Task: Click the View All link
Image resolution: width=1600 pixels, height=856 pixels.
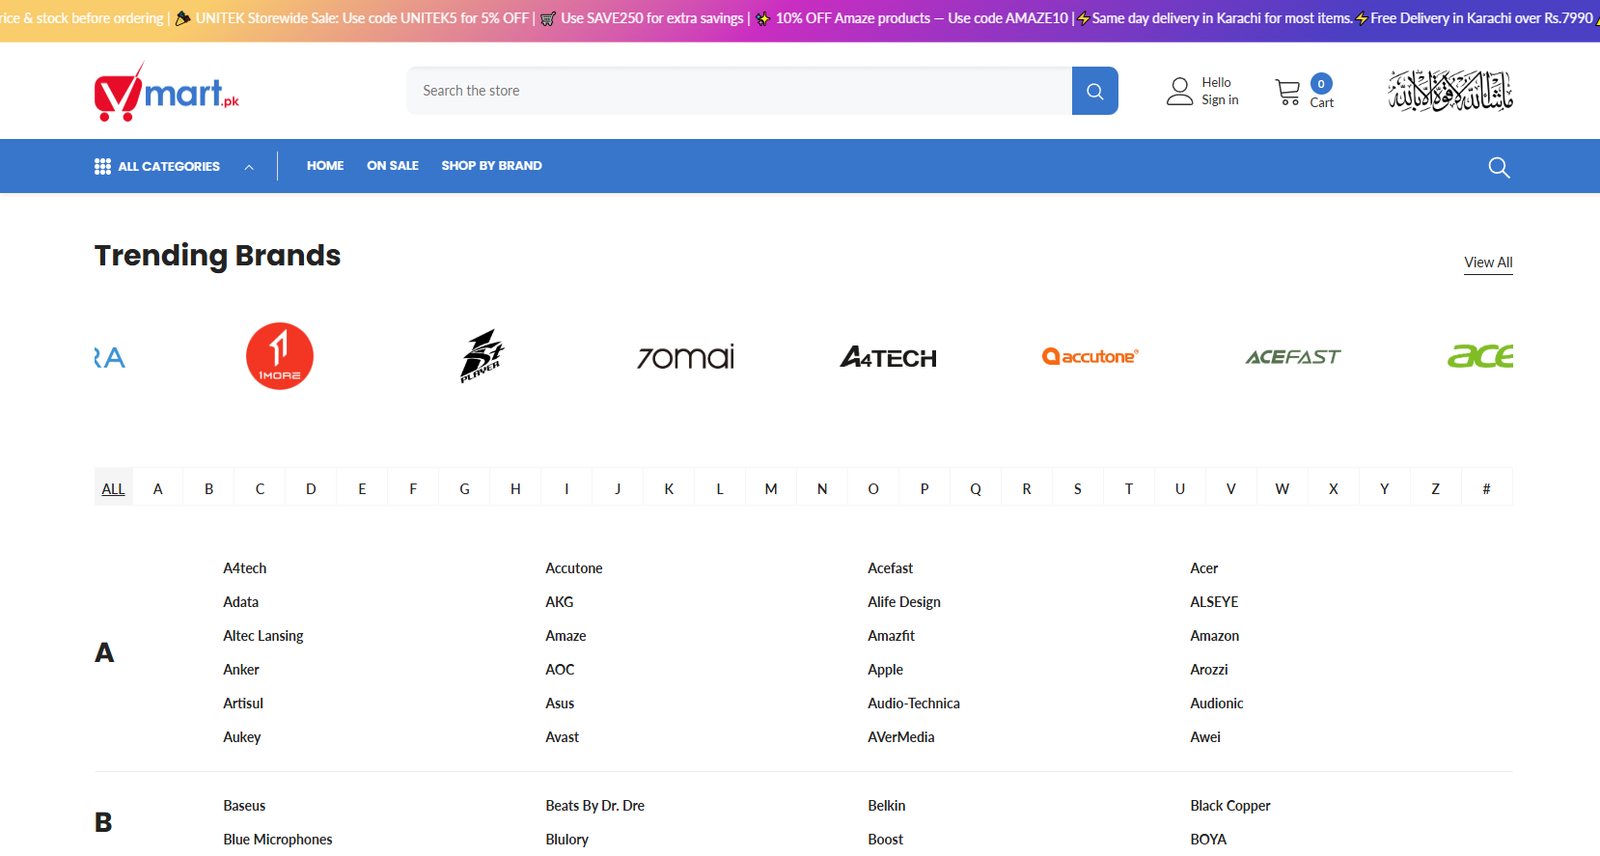Action: tap(1487, 262)
